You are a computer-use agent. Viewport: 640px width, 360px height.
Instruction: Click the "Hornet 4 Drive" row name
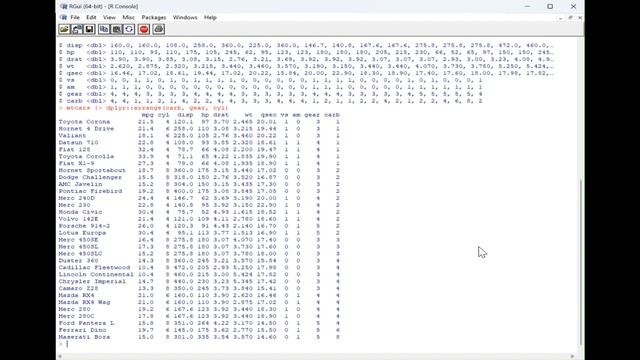click(86, 129)
